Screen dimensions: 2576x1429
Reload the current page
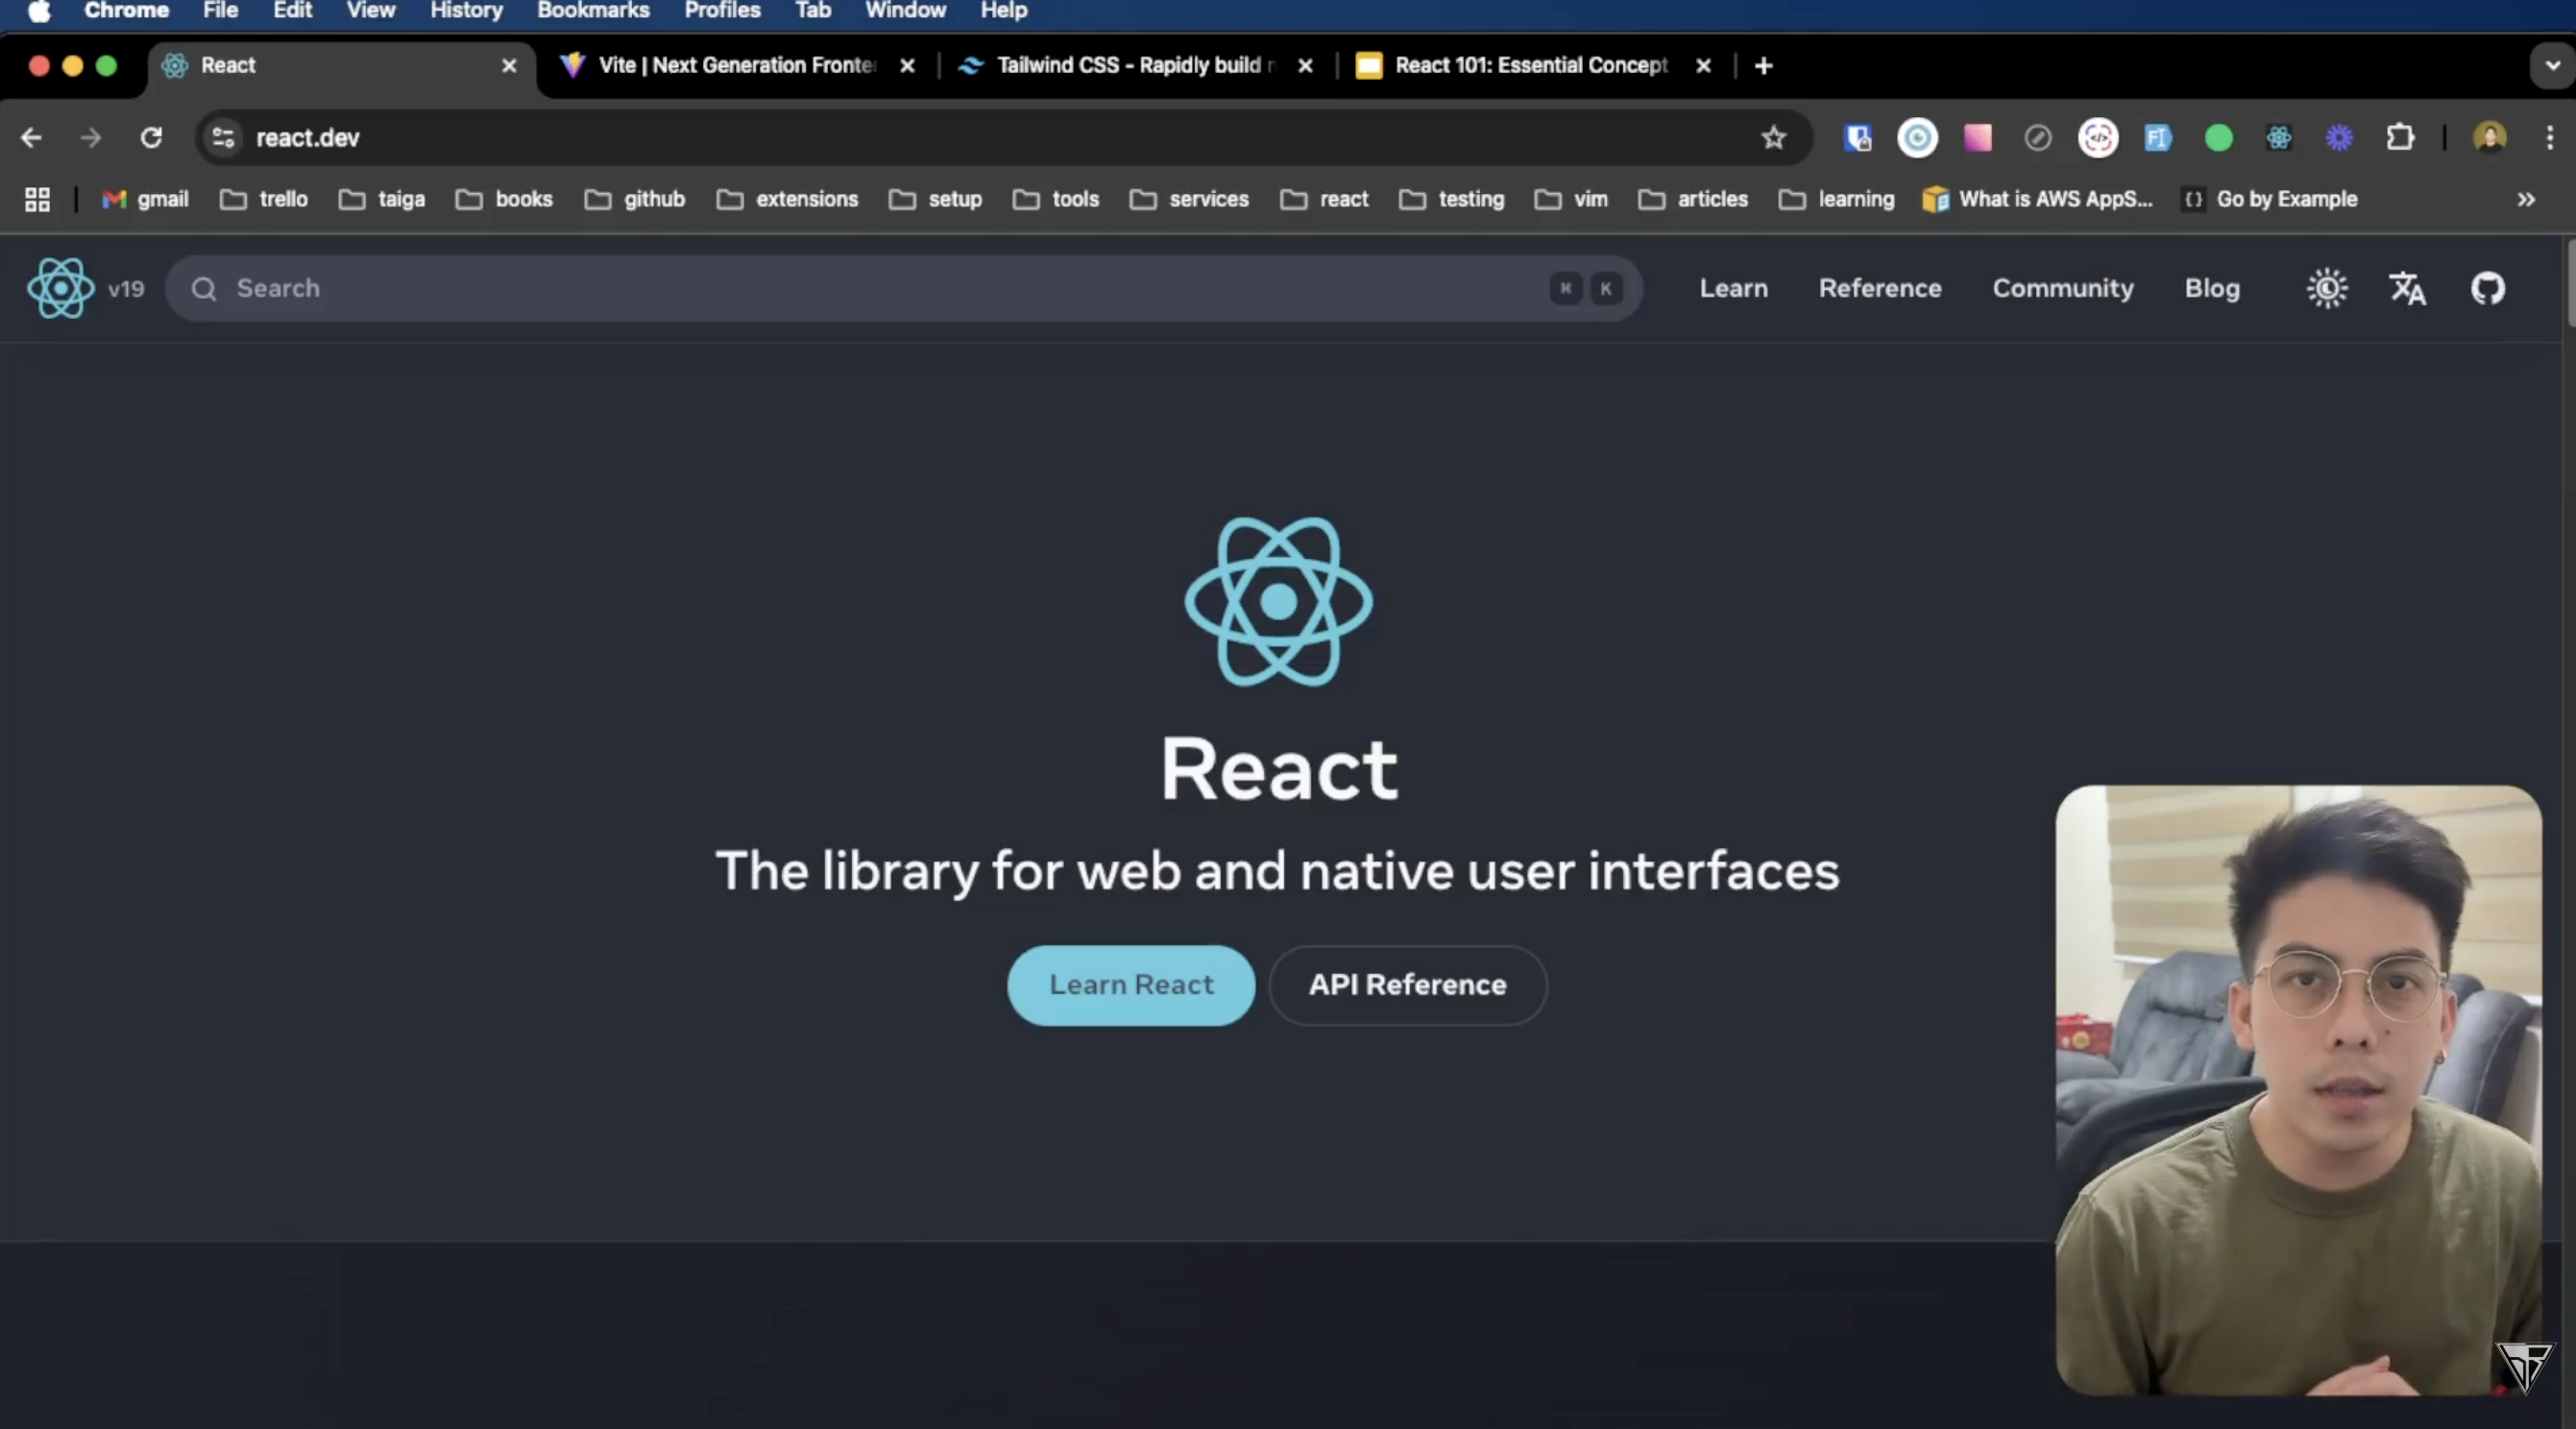coord(150,138)
